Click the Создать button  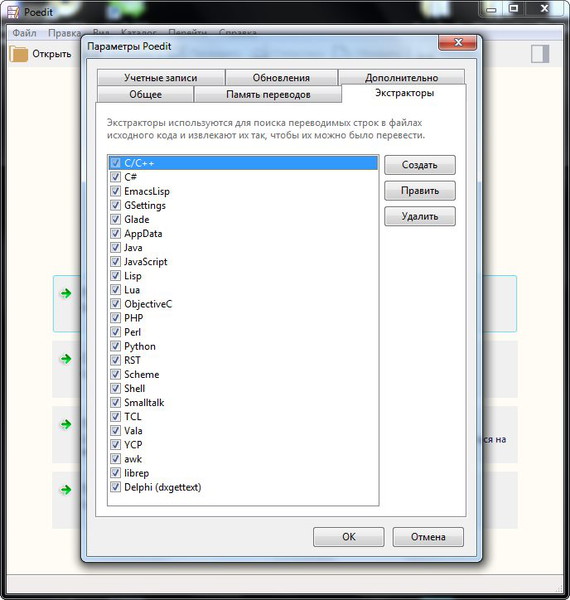420,165
